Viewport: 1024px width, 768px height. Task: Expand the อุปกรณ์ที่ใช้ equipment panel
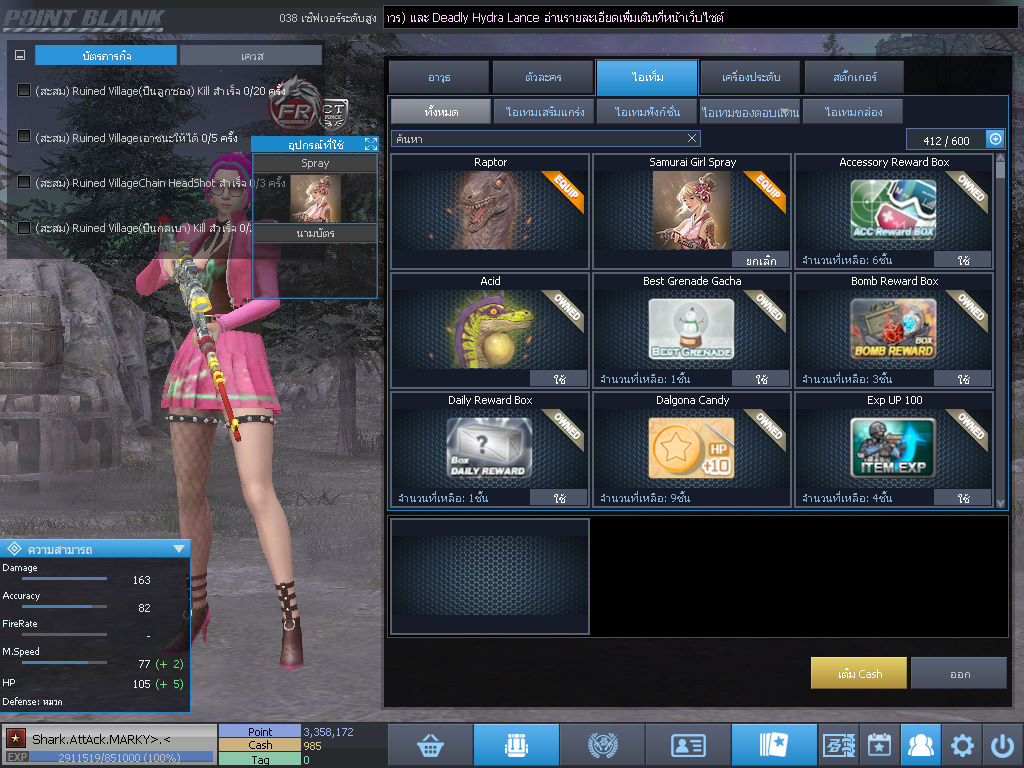371,144
